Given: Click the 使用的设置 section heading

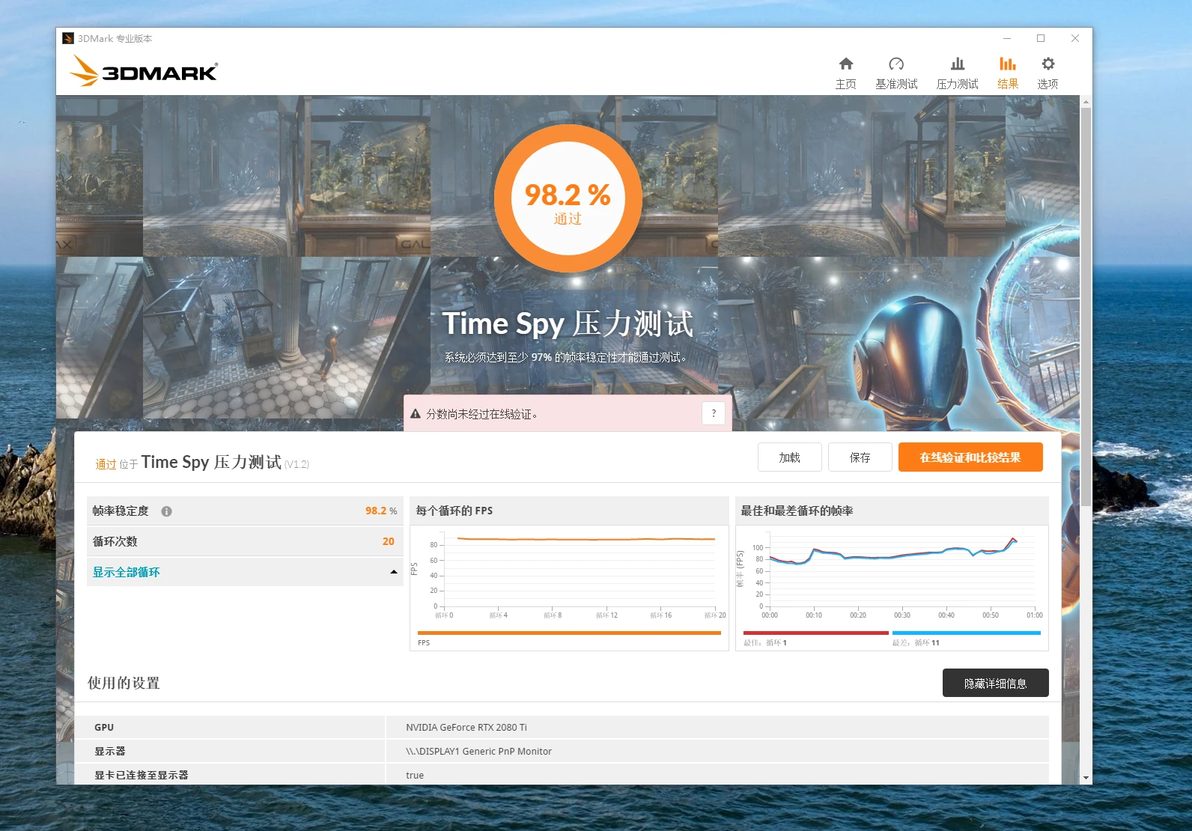Looking at the screenshot, I should (123, 683).
